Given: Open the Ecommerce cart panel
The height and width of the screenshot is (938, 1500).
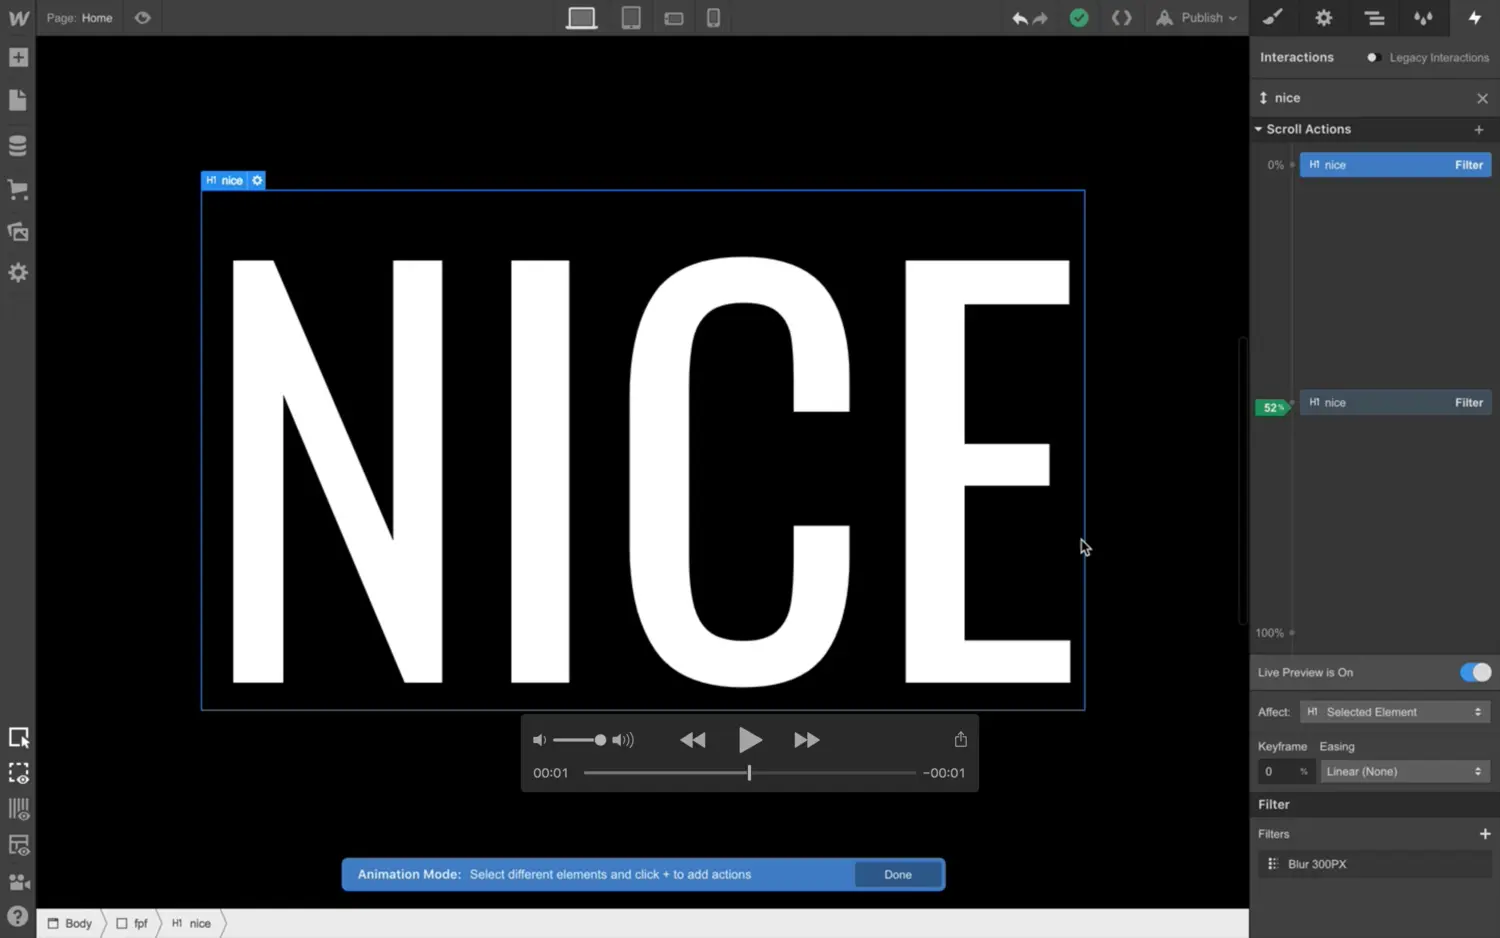Looking at the screenshot, I should 18,189.
